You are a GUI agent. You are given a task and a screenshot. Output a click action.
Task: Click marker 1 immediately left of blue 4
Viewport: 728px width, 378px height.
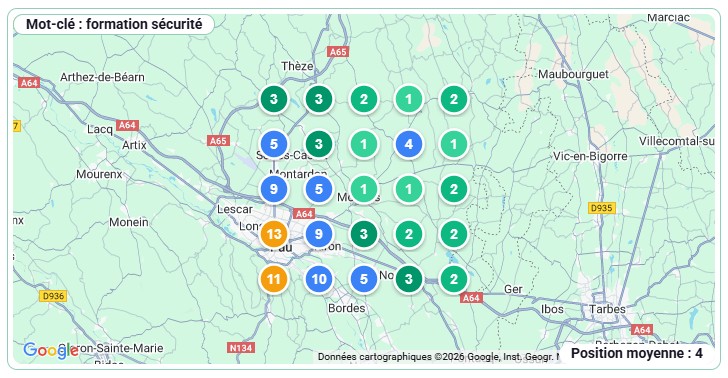tap(364, 144)
